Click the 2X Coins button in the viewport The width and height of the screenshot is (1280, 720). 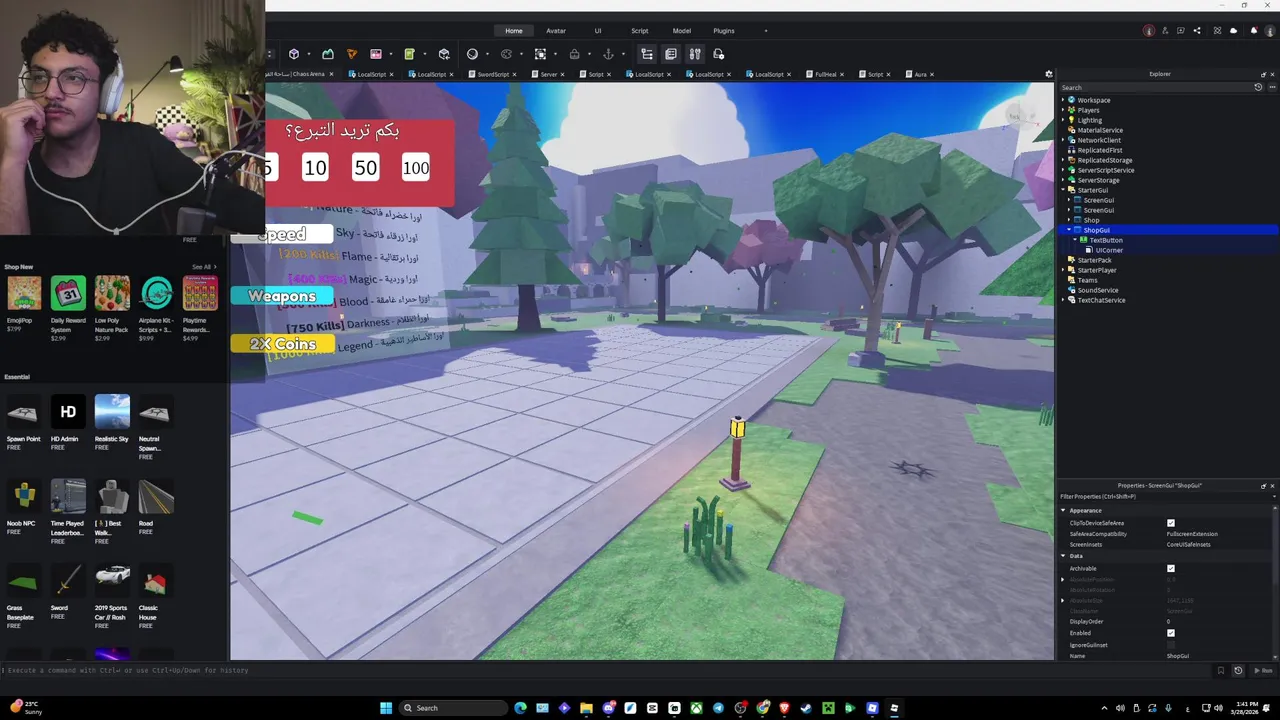[x=282, y=344]
